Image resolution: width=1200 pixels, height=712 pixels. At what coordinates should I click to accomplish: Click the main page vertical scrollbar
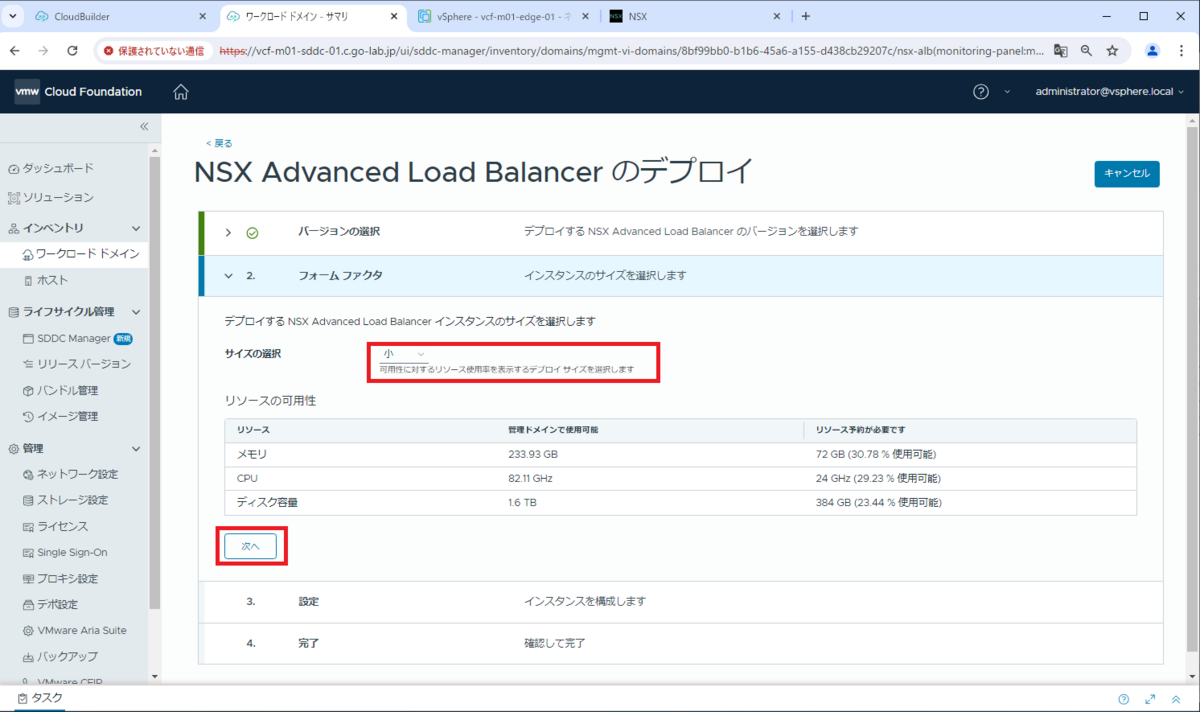(1190, 390)
